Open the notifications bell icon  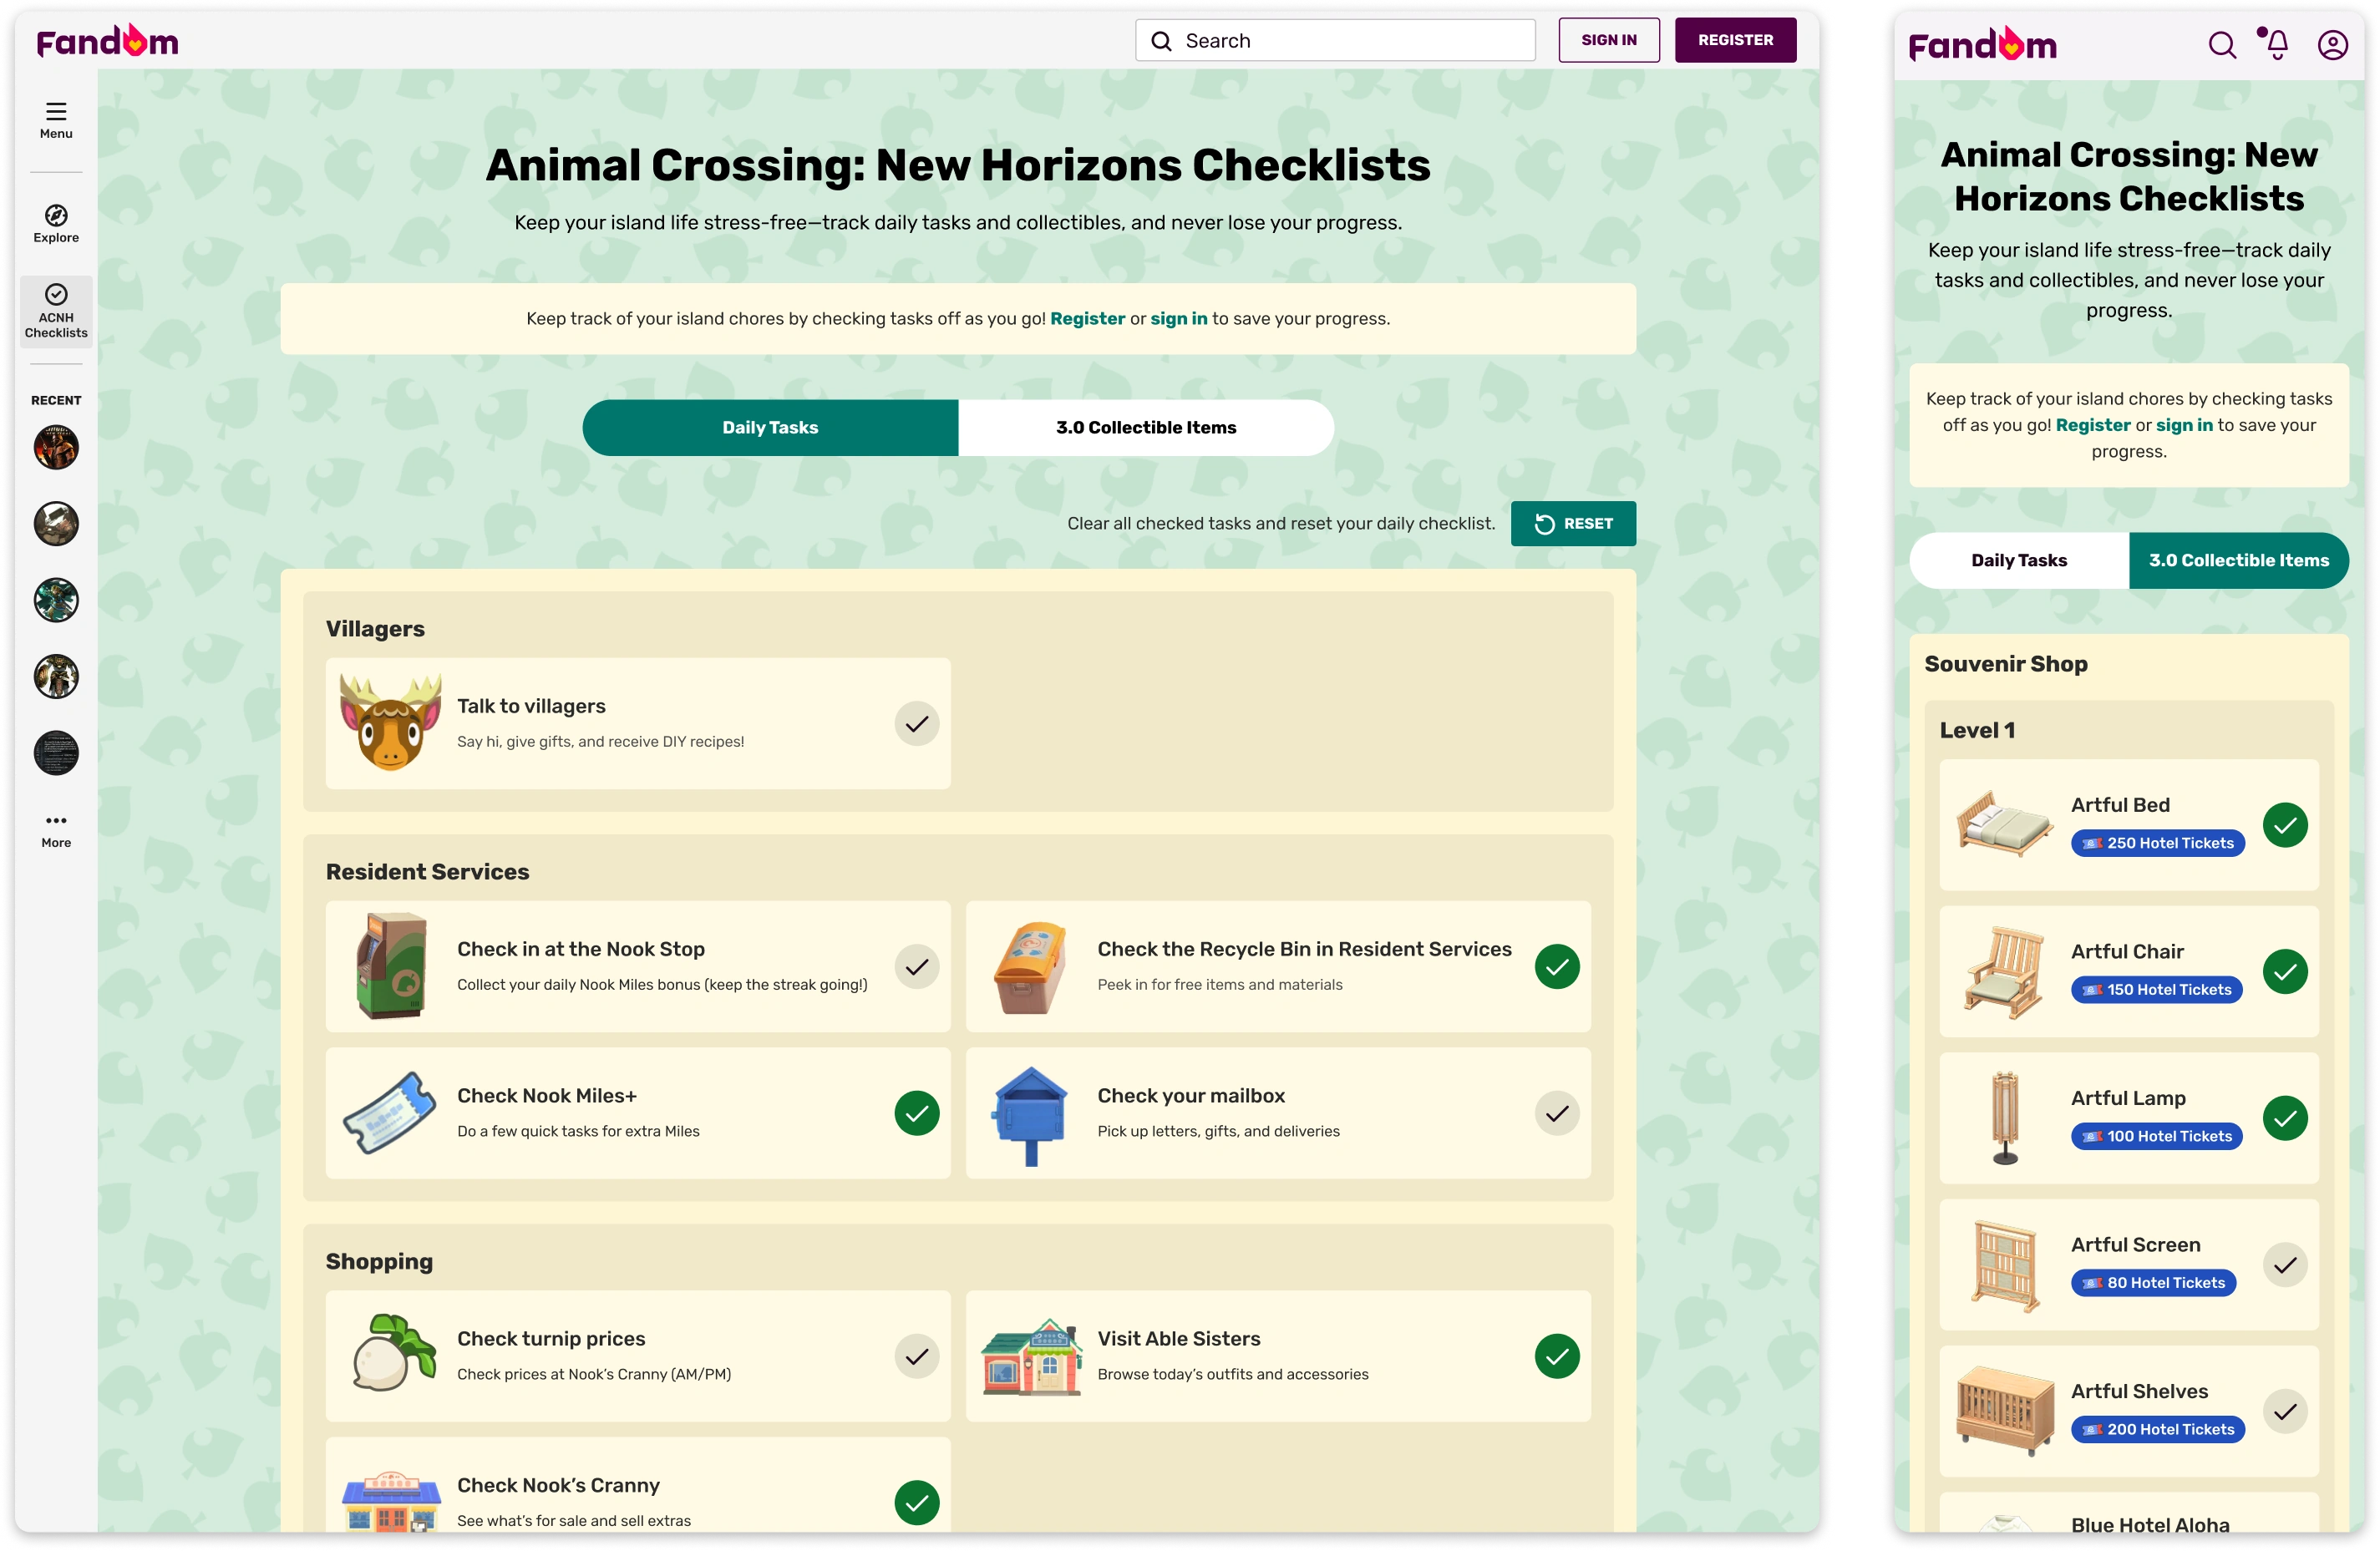2277,45
